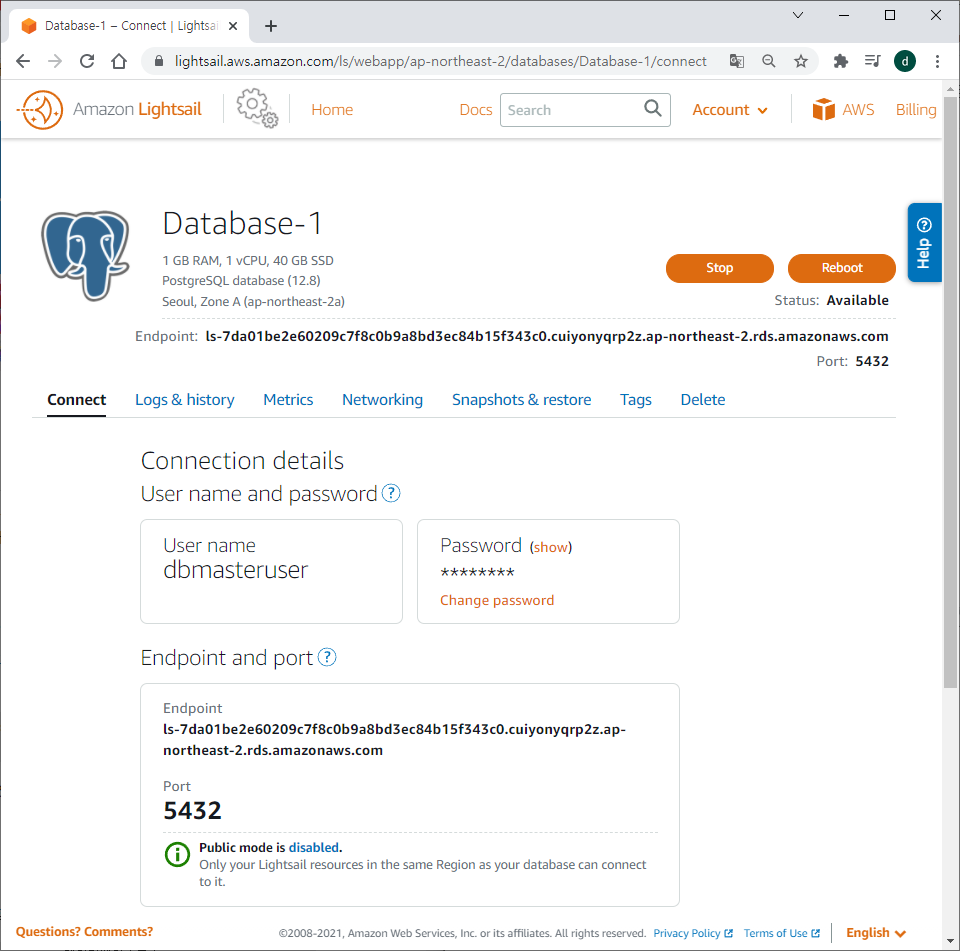This screenshot has height=951, width=960.
Task: Open the Lightsail settings gear icon
Action: click(257, 108)
